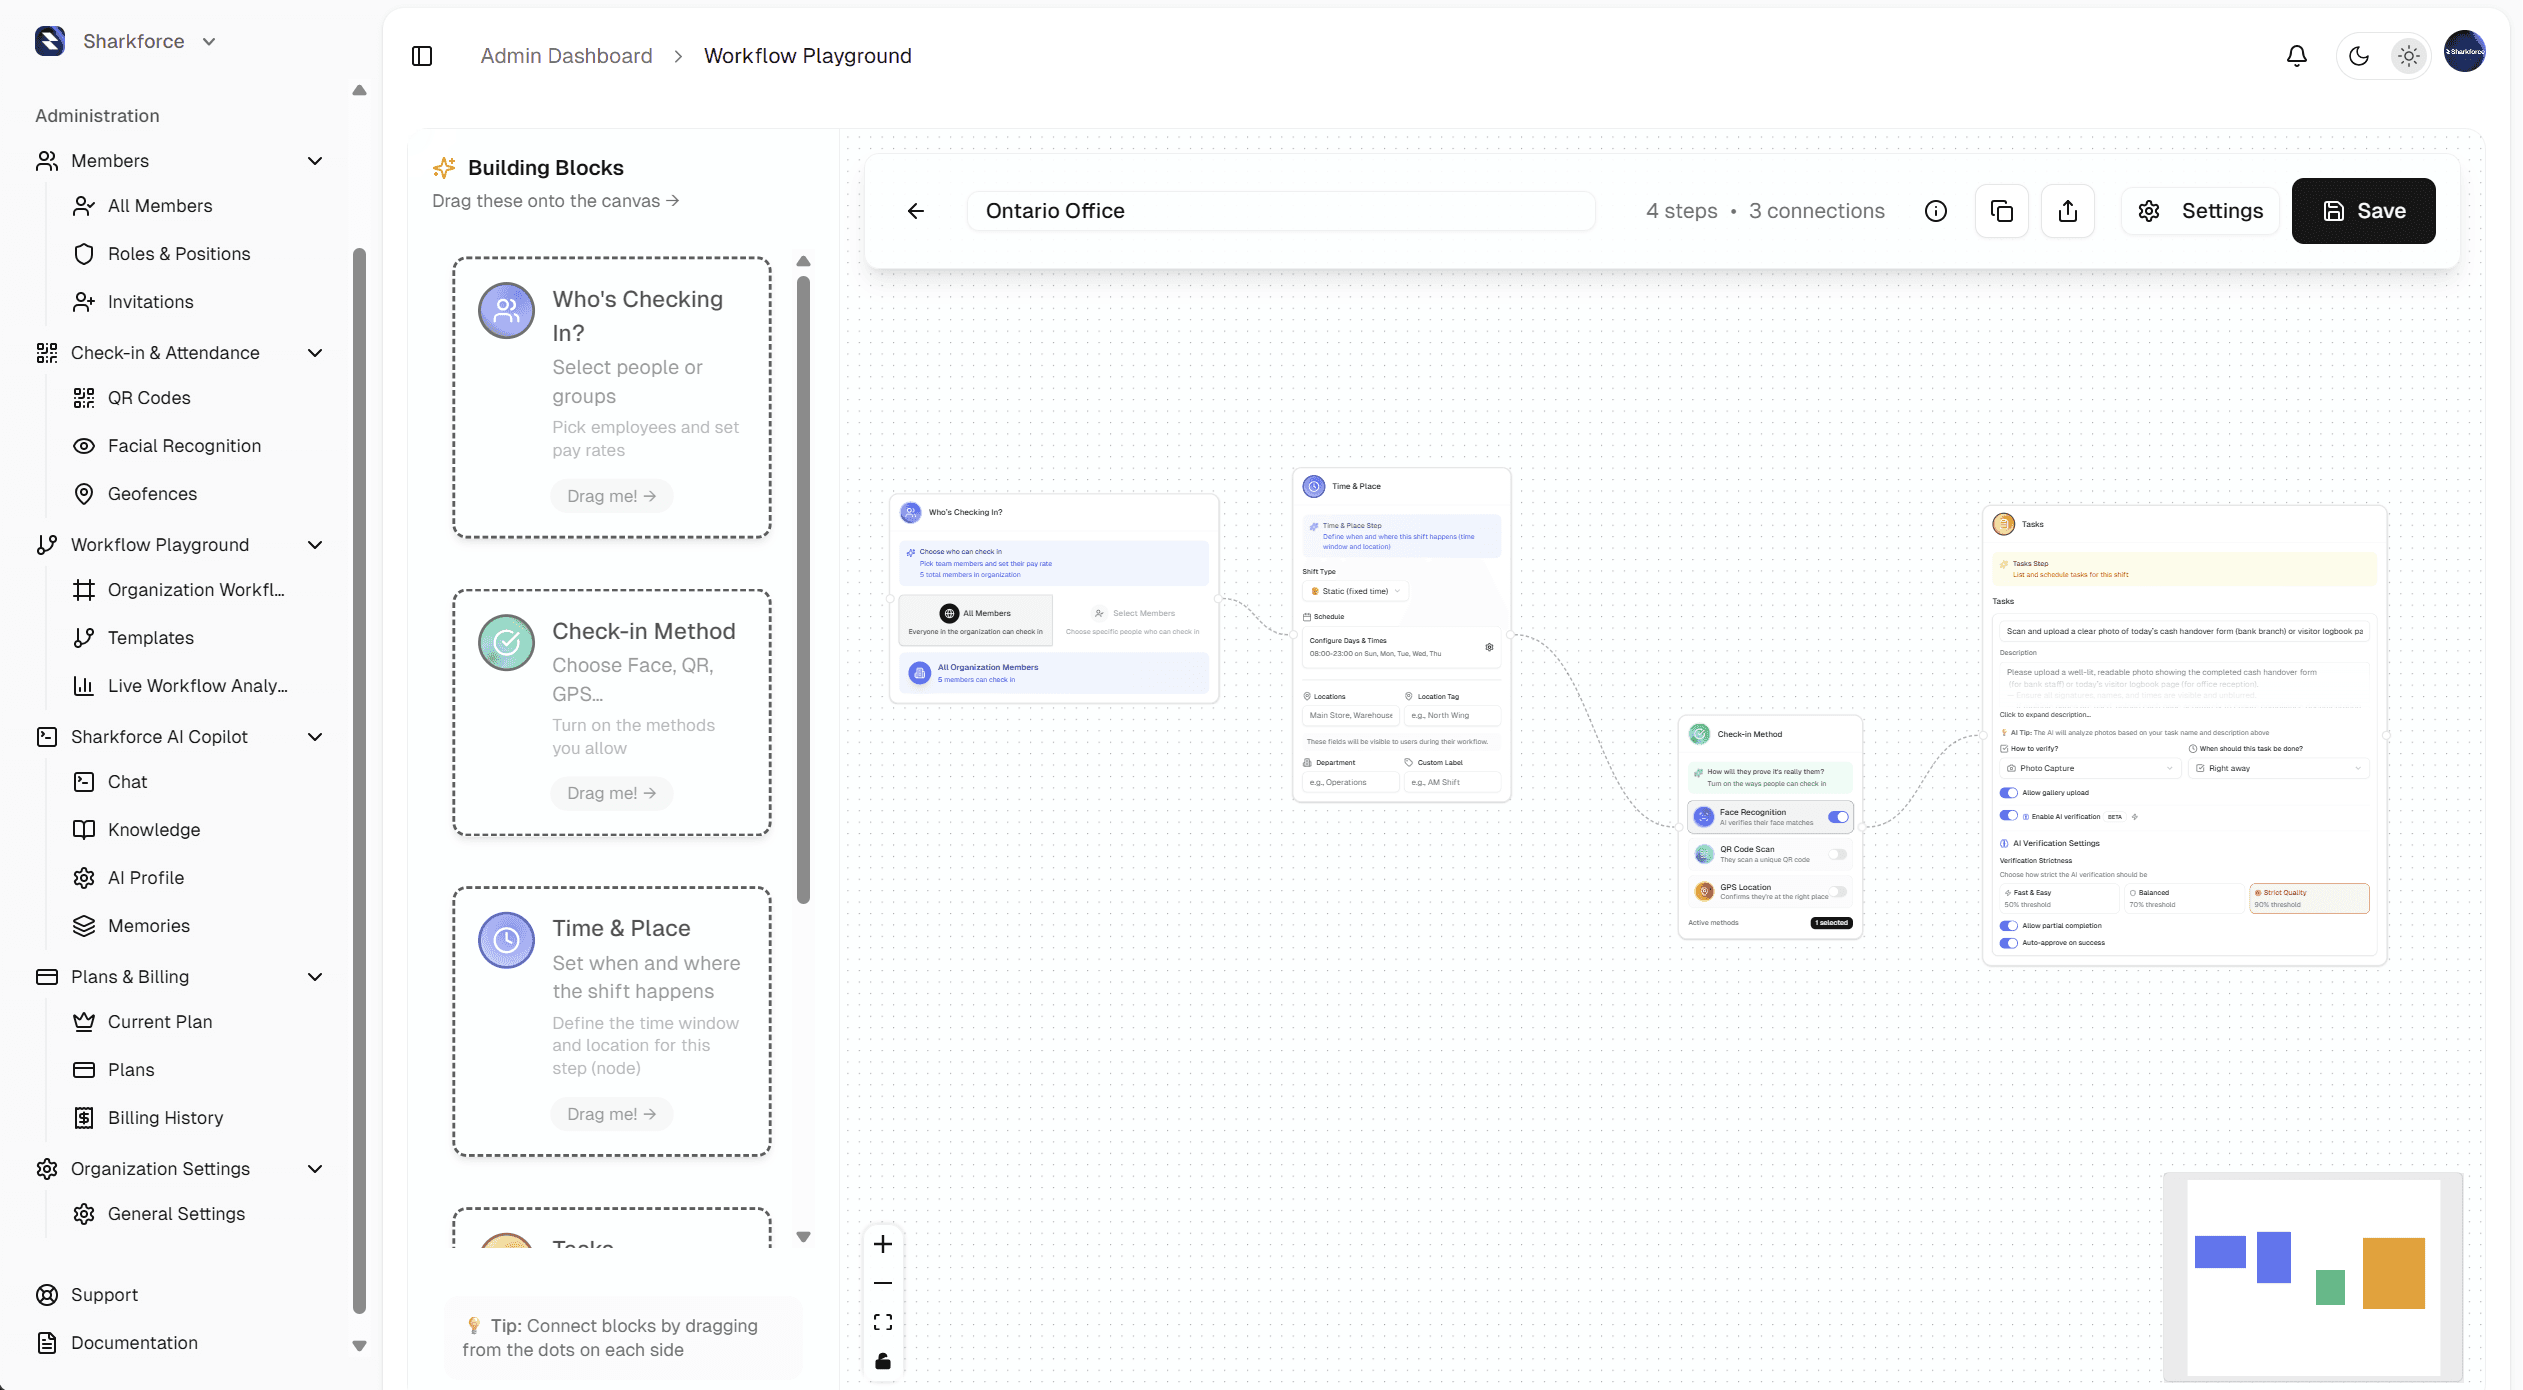Click the Time & Place building block icon
The image size is (2523, 1390).
pyautogui.click(x=507, y=940)
